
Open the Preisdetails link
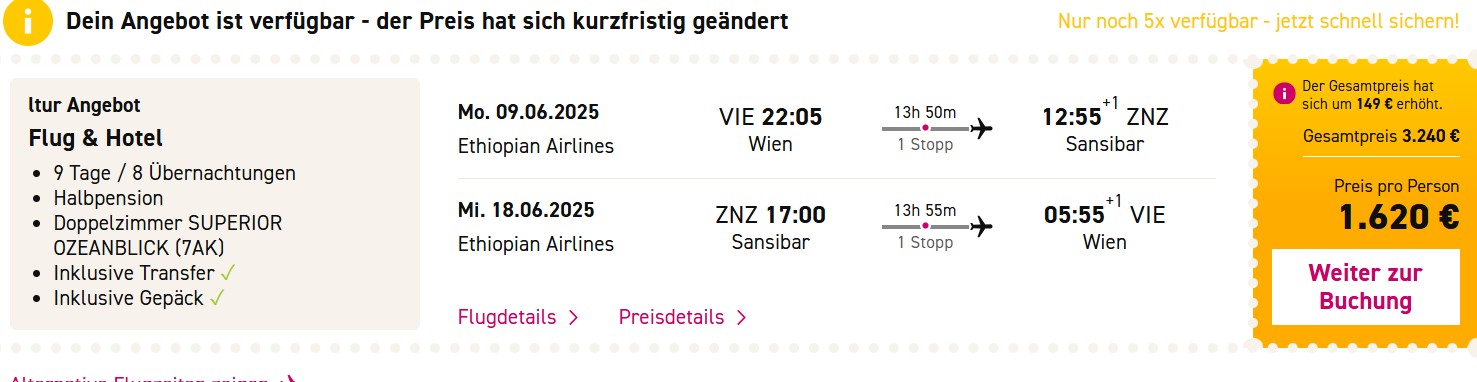tap(671, 318)
